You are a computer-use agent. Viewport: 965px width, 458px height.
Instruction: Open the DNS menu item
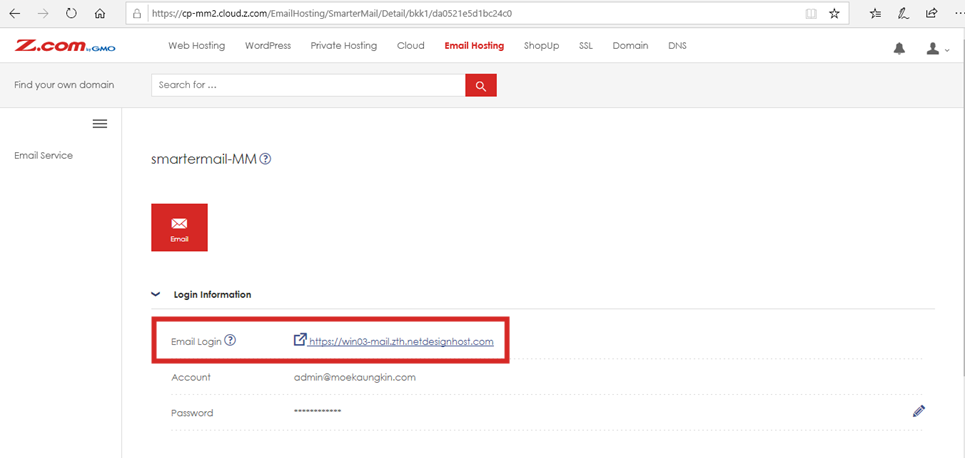coord(677,46)
